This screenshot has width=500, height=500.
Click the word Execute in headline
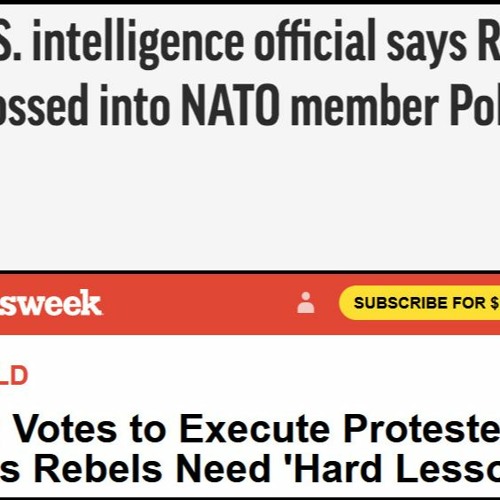256,428
